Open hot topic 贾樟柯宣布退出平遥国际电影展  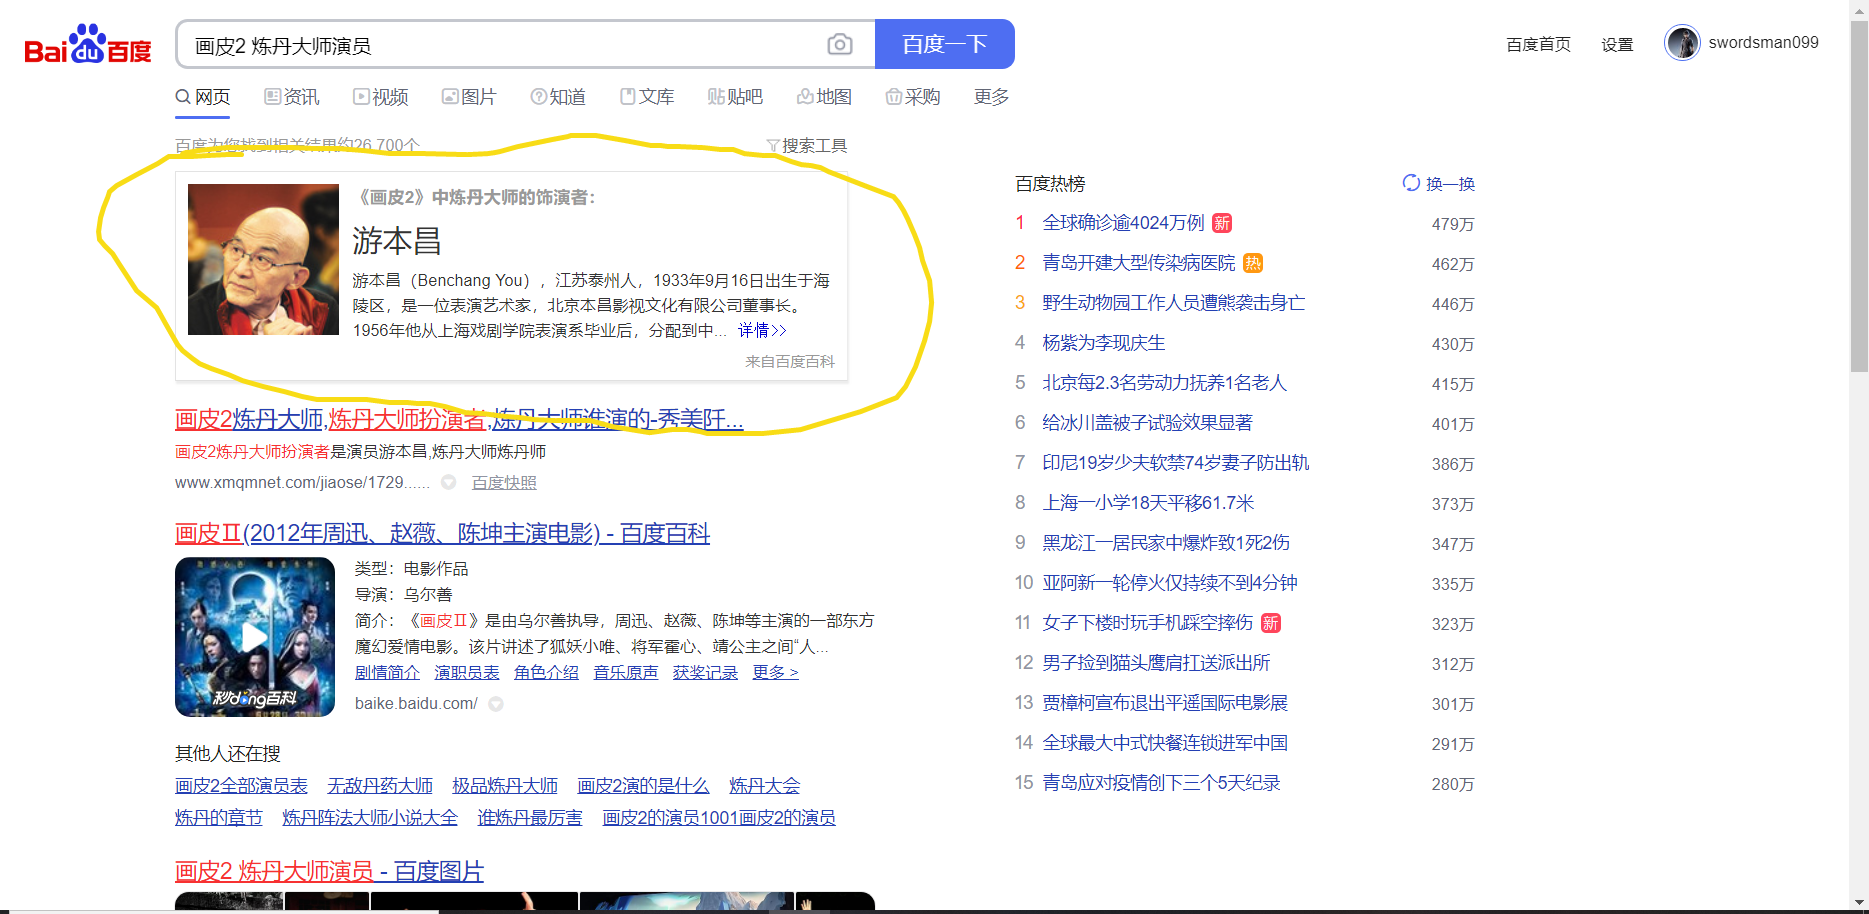pyautogui.click(x=1165, y=703)
